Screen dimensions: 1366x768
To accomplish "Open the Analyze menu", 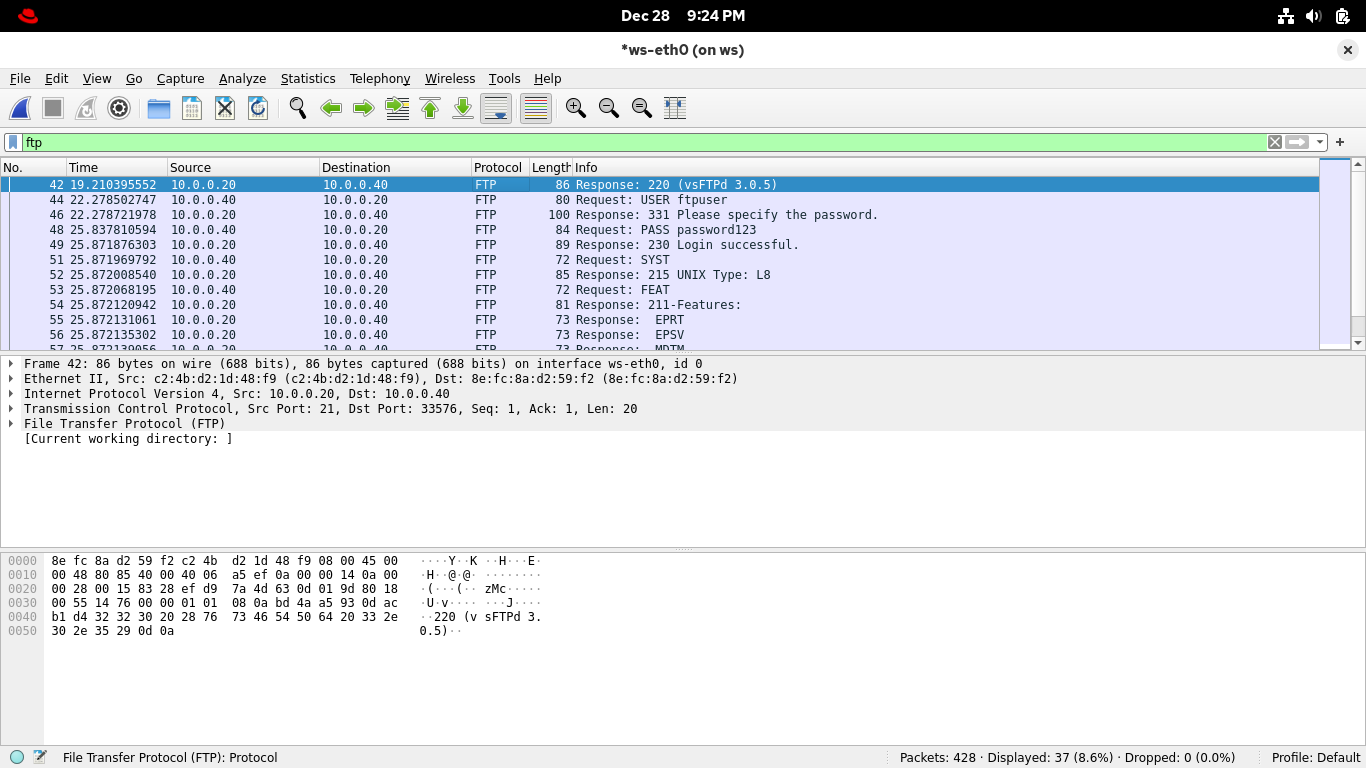I will tap(242, 79).
